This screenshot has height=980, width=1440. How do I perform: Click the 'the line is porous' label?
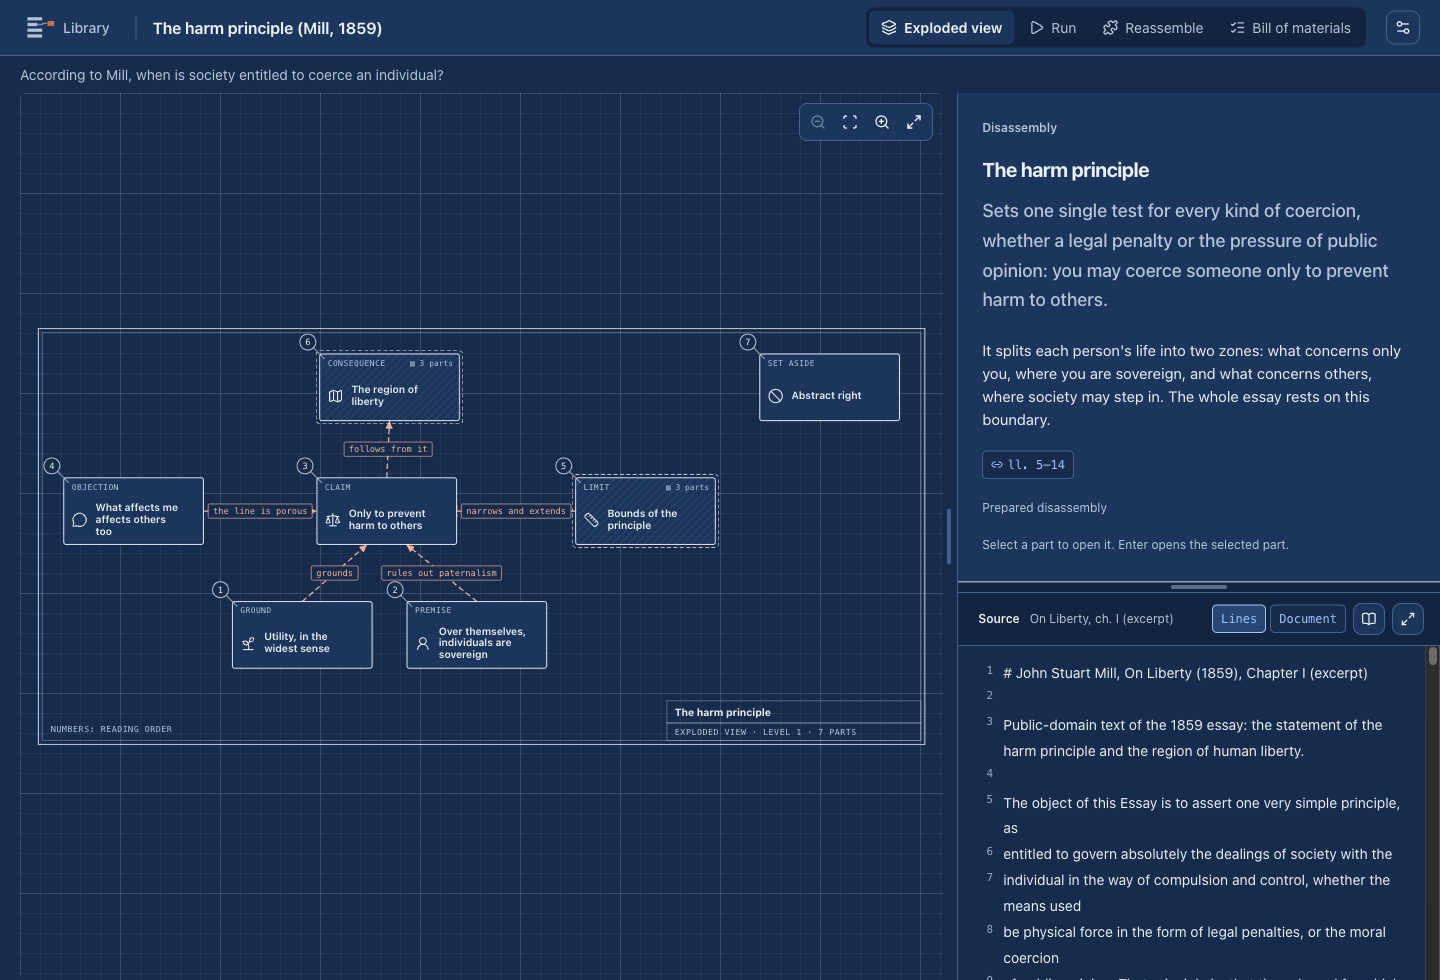[260, 511]
